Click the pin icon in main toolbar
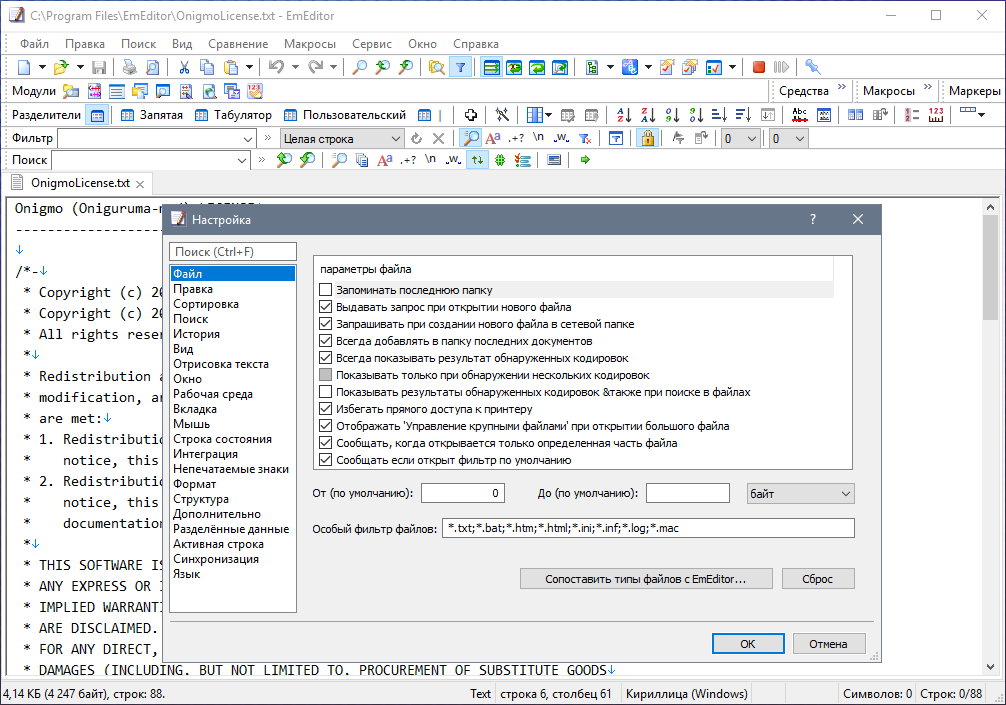The height and width of the screenshot is (705, 1006). pos(812,67)
